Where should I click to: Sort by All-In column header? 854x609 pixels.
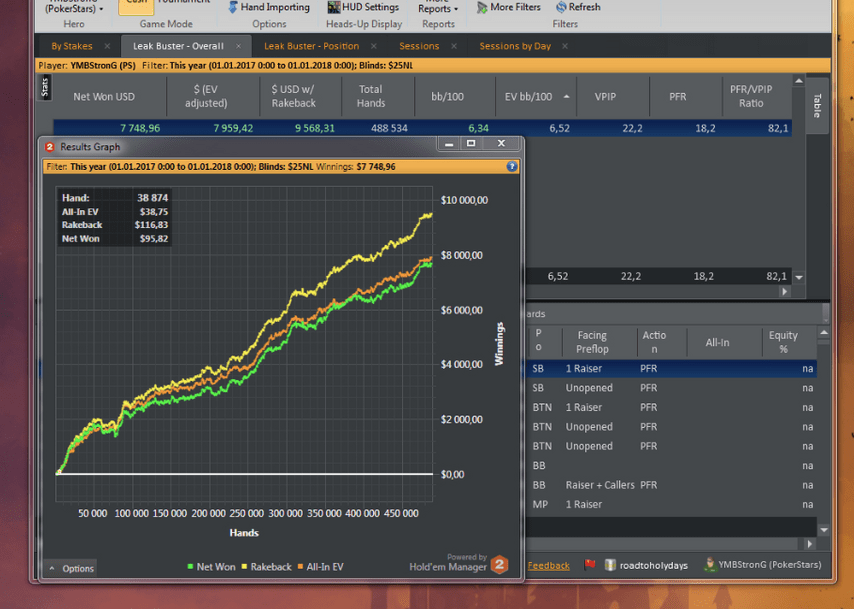point(717,342)
